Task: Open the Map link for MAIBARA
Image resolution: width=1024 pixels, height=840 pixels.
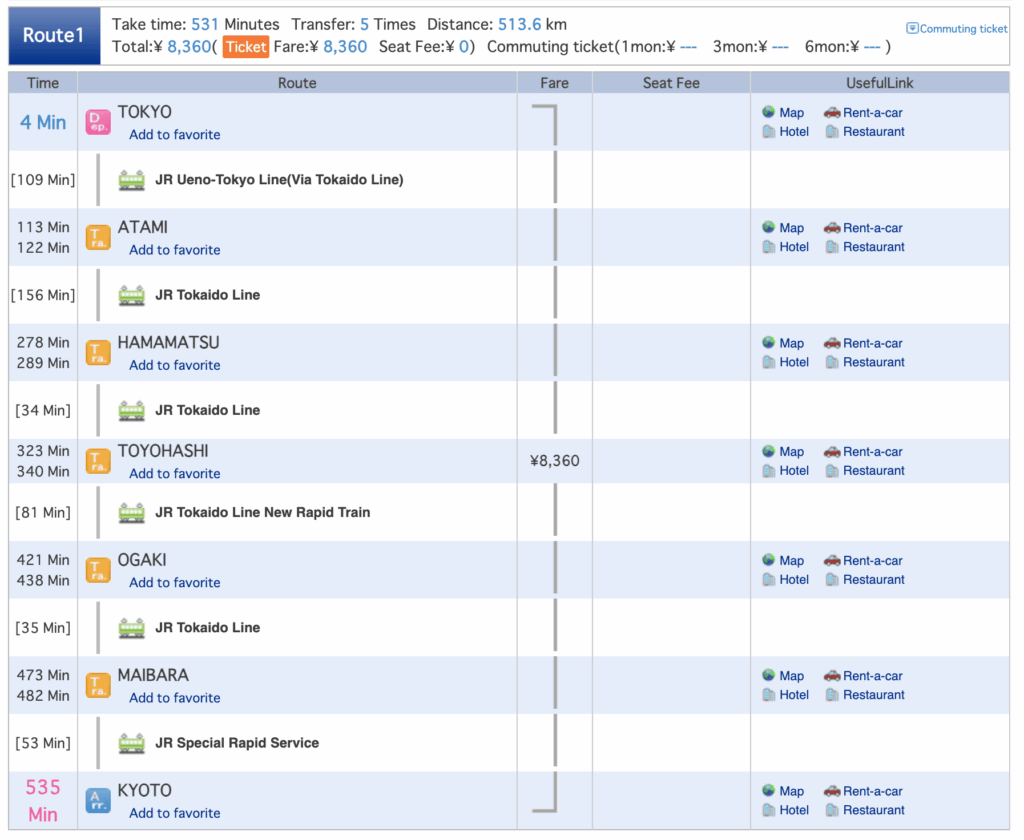Action: point(791,676)
